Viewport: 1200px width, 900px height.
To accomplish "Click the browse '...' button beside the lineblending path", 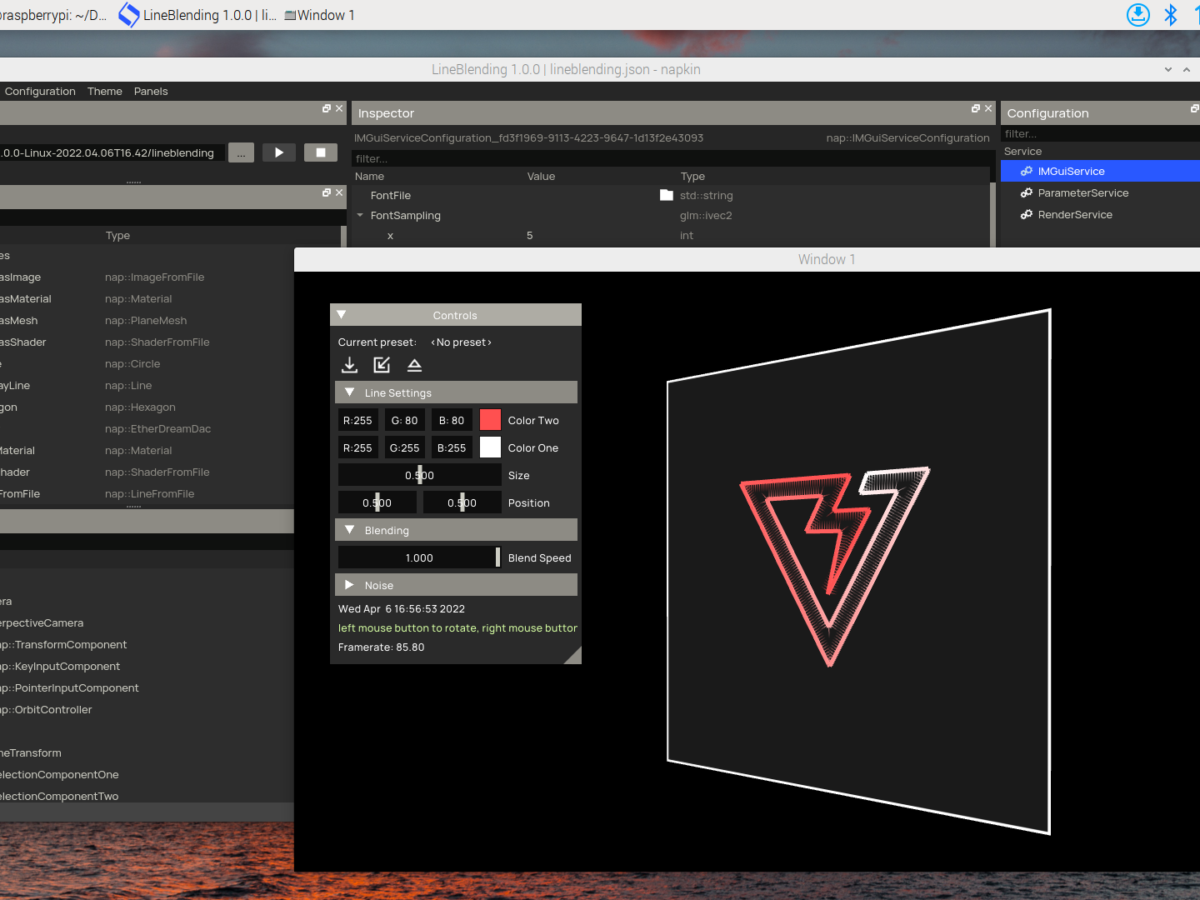I will pos(241,152).
